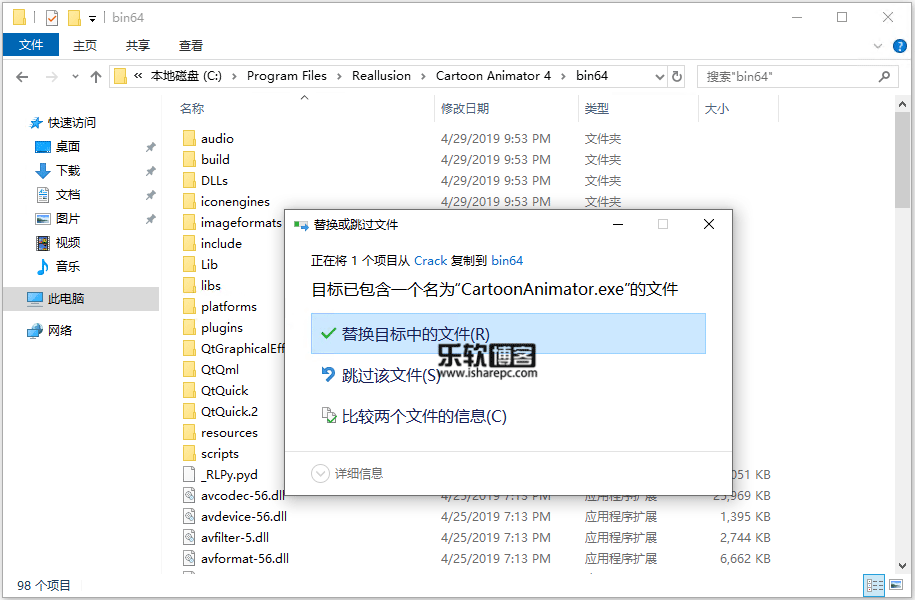Sort by 大小 column header
The width and height of the screenshot is (915, 600).
[717, 109]
